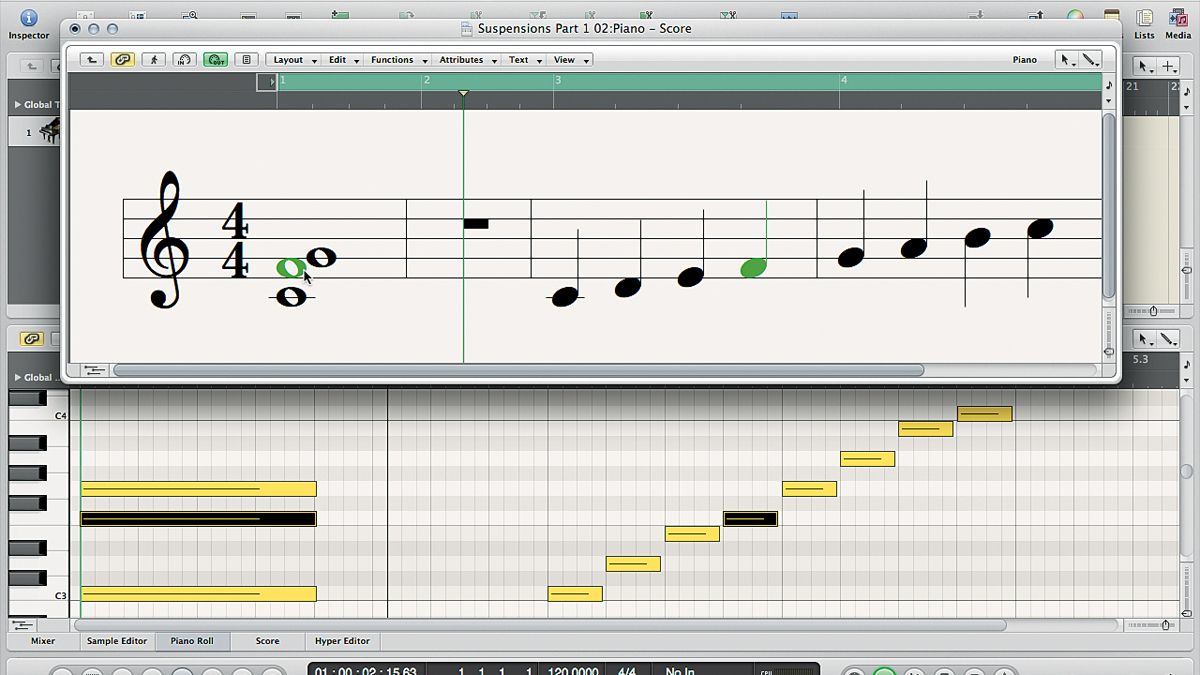Viewport: 1200px width, 675px height.
Task: Click the tempo value 120.0000 in transport
Action: click(574, 670)
